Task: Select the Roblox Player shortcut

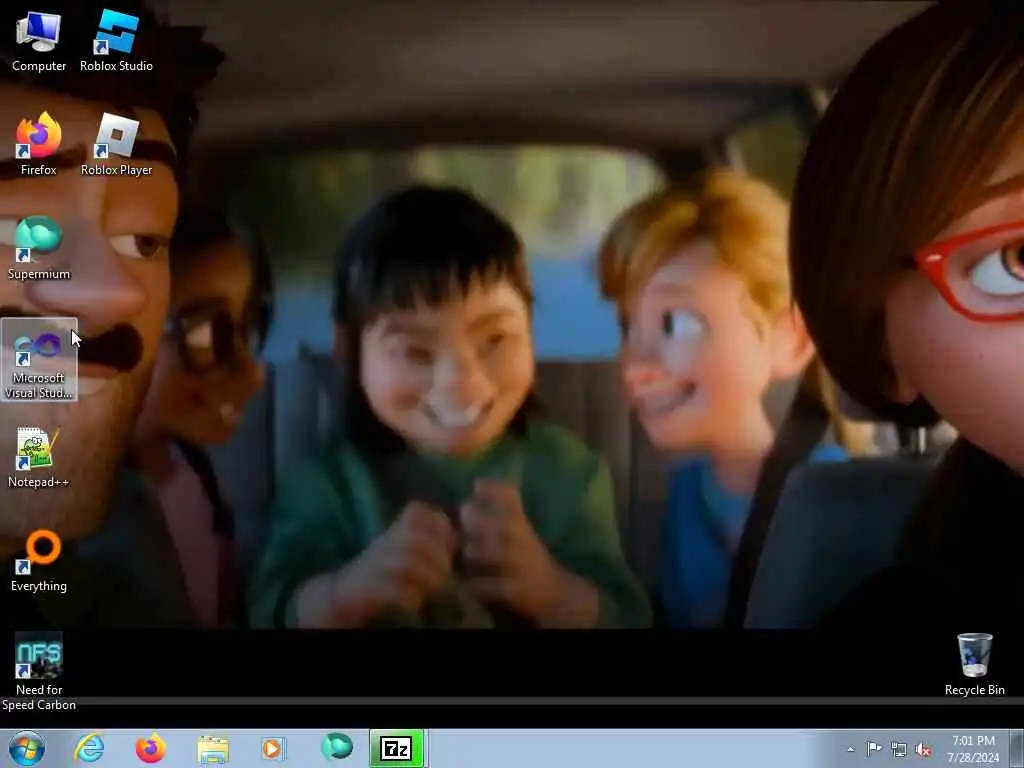Action: (x=116, y=145)
